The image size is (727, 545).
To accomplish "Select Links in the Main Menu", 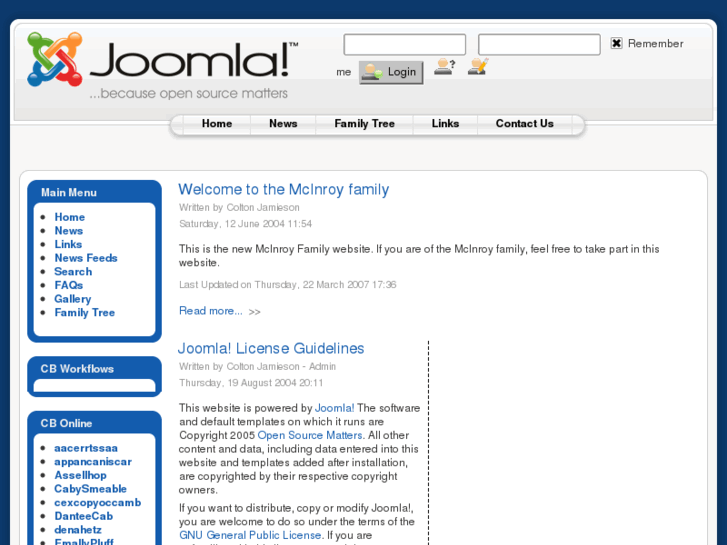I will [x=68, y=244].
